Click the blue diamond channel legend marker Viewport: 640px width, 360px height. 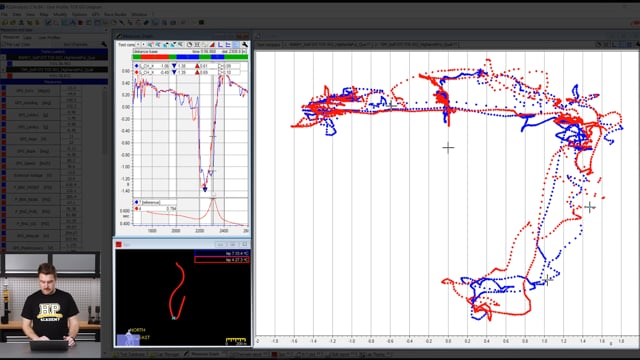[136, 66]
